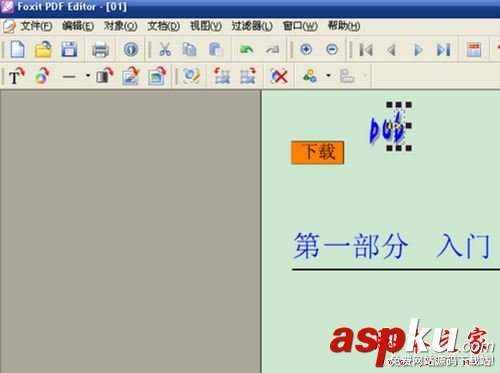Open the 视图(V) menu

coord(206,26)
